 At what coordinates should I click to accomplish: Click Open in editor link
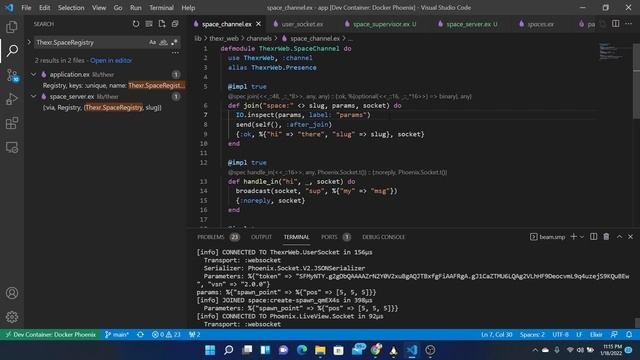[x=111, y=60]
